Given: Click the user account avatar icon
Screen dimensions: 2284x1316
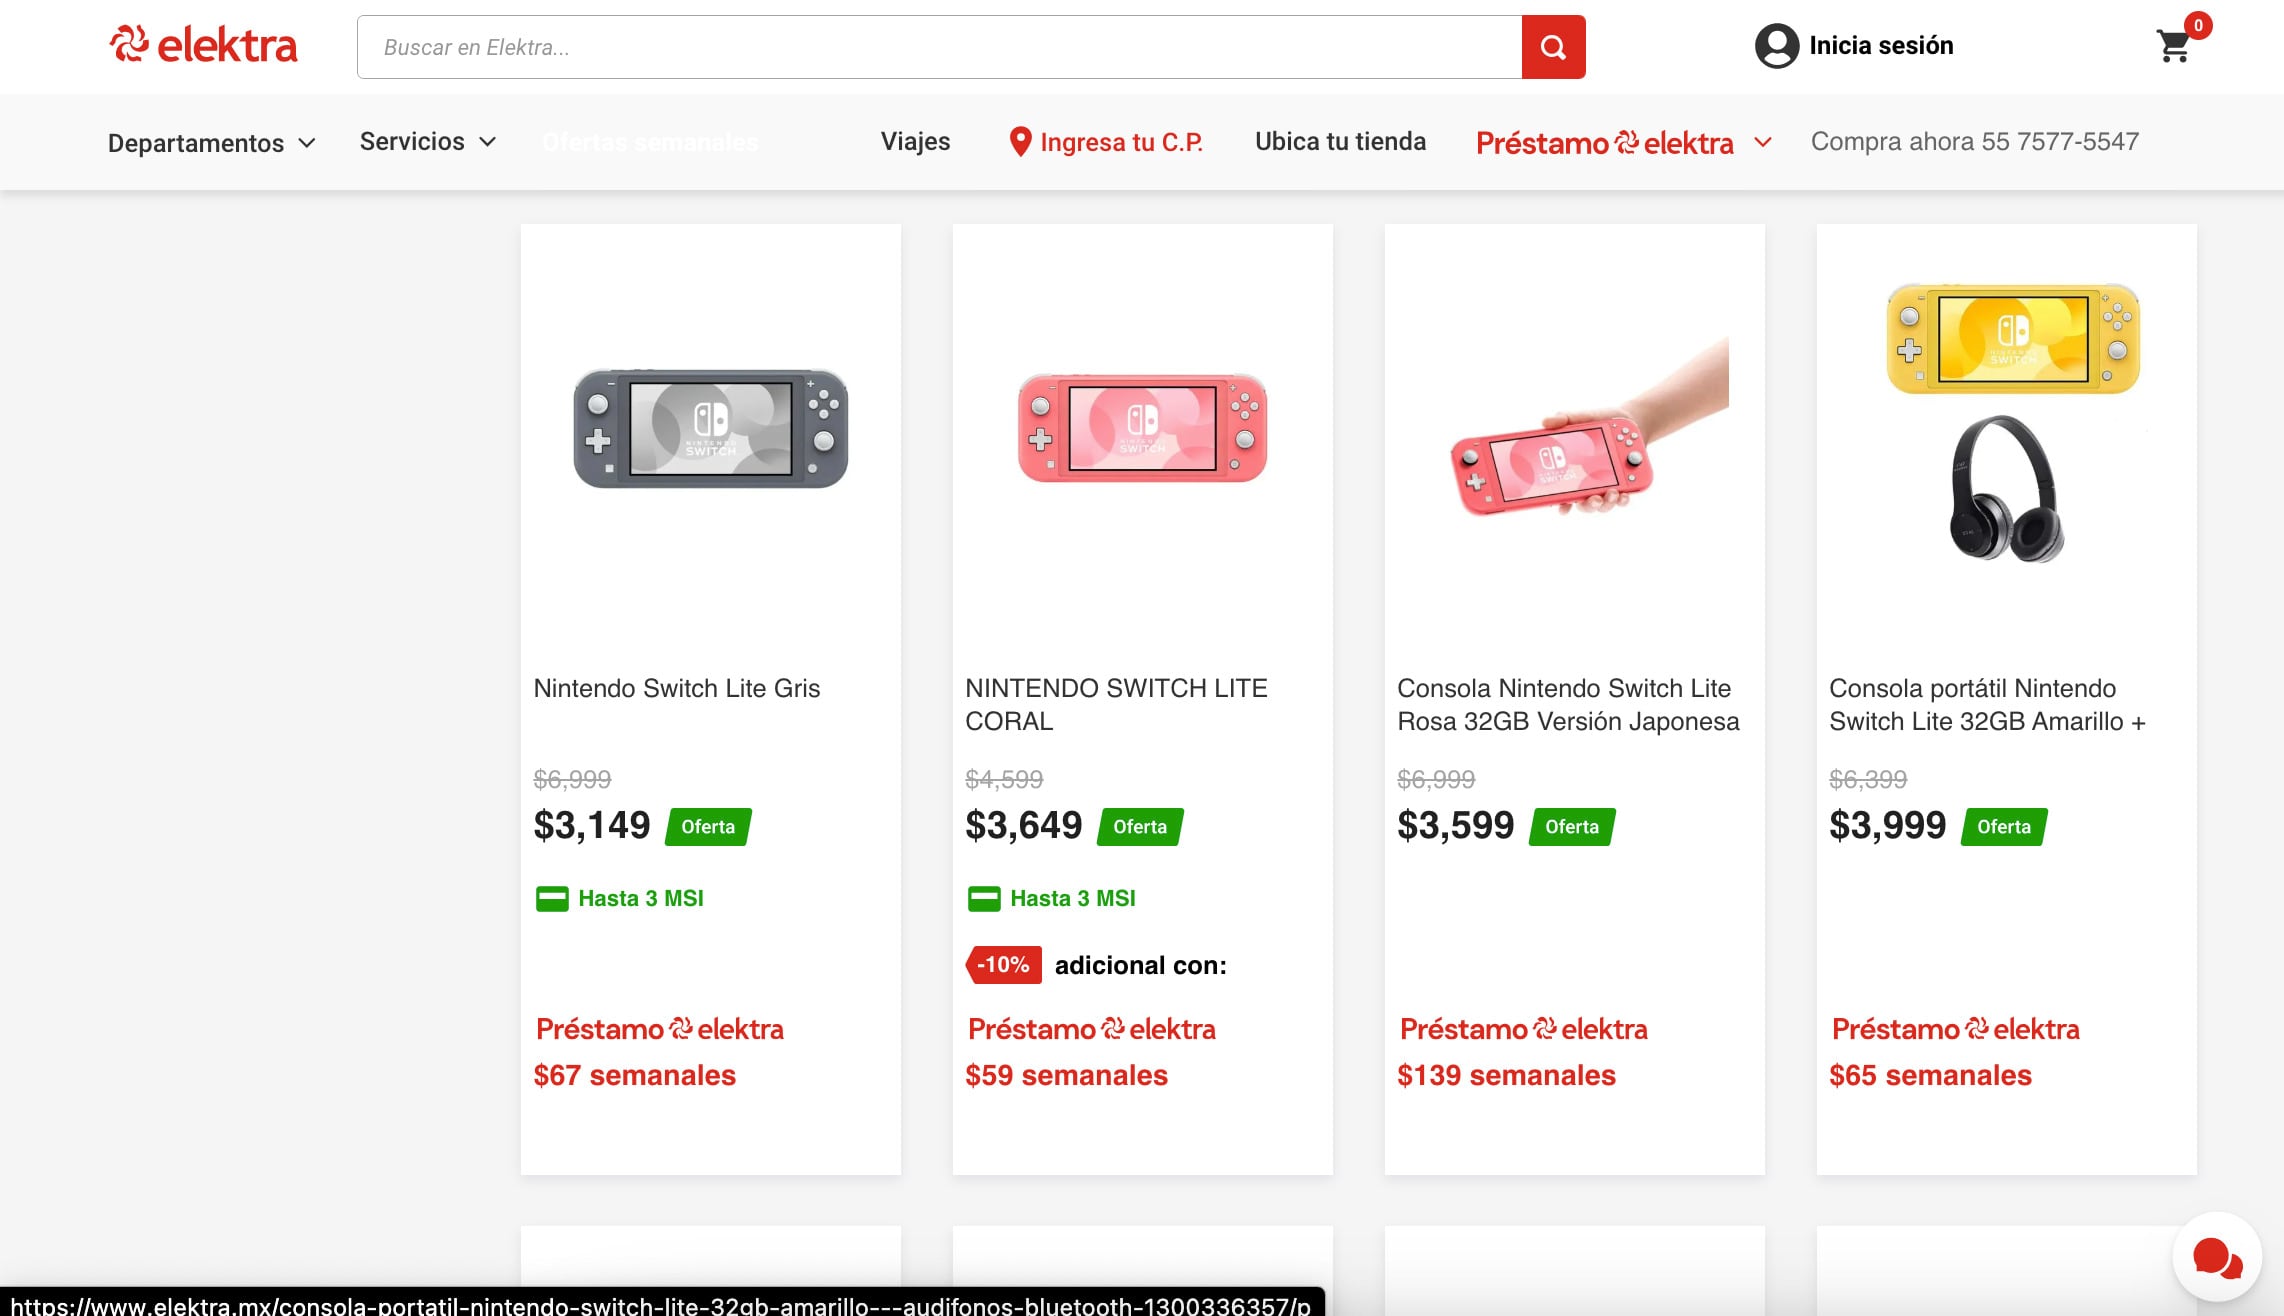Looking at the screenshot, I should pos(1776,46).
